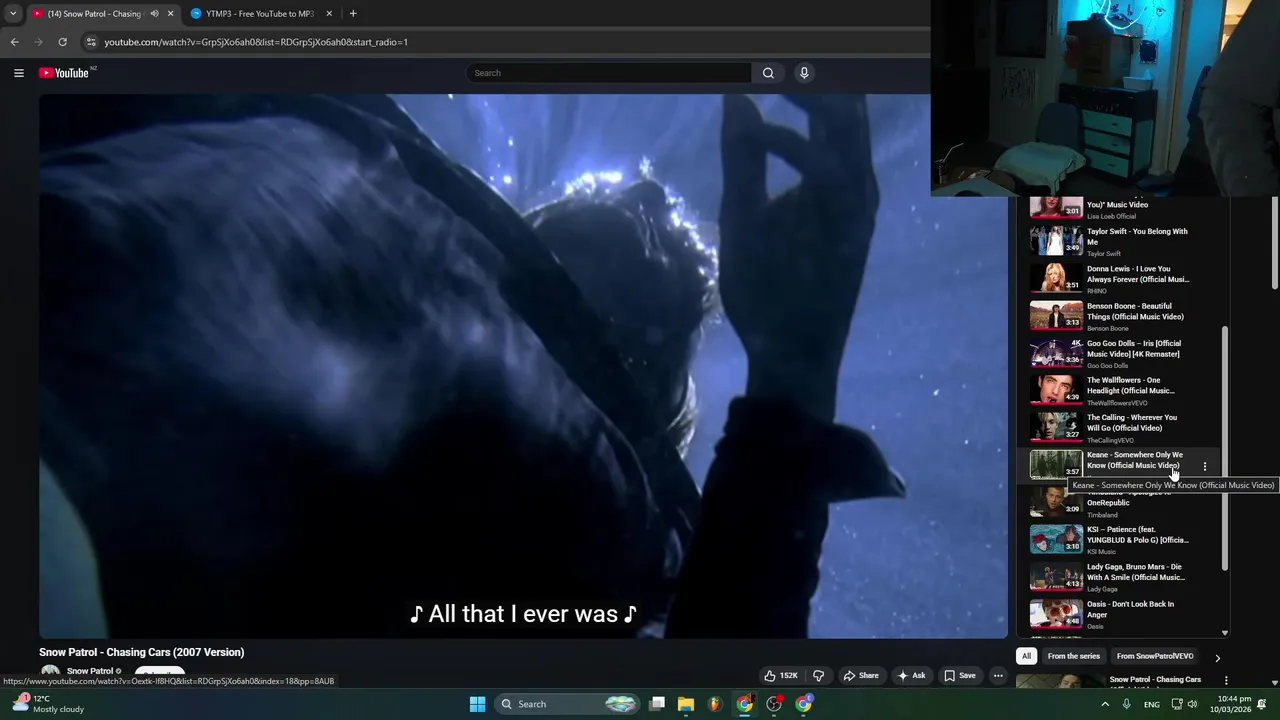Click the taskbar Search box
Viewport: 1280px width, 720px height.
click(x=567, y=704)
